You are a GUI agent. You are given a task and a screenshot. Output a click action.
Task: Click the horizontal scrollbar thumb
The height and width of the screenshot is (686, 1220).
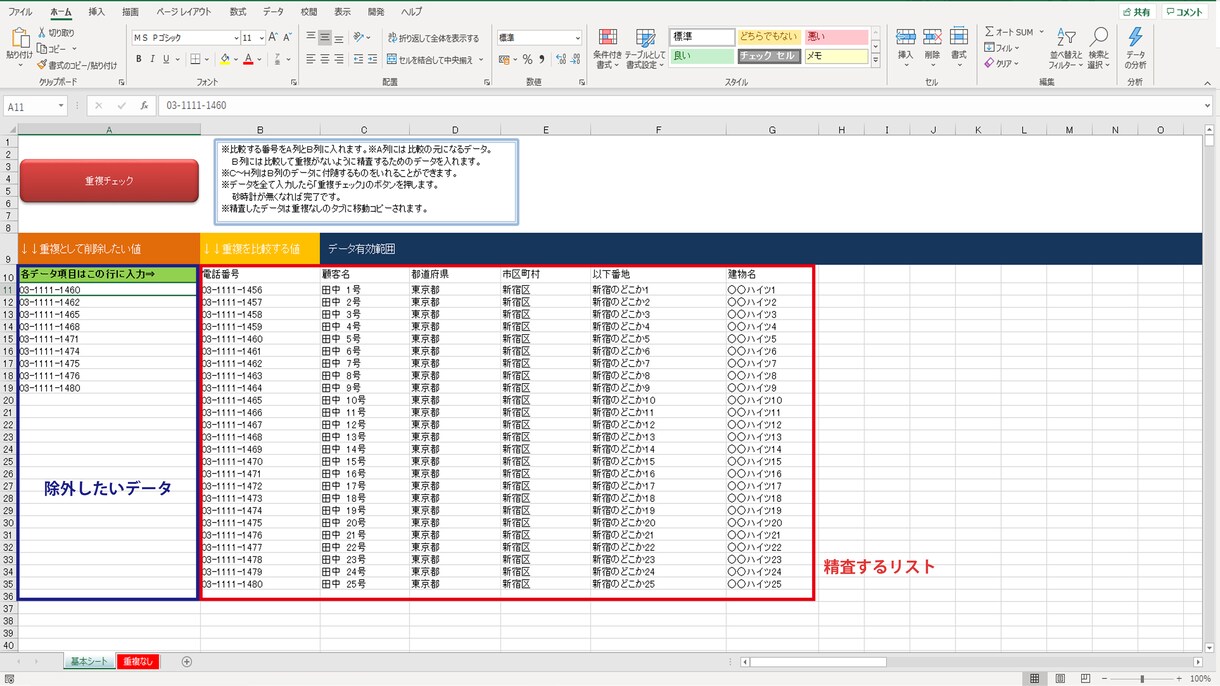point(819,662)
